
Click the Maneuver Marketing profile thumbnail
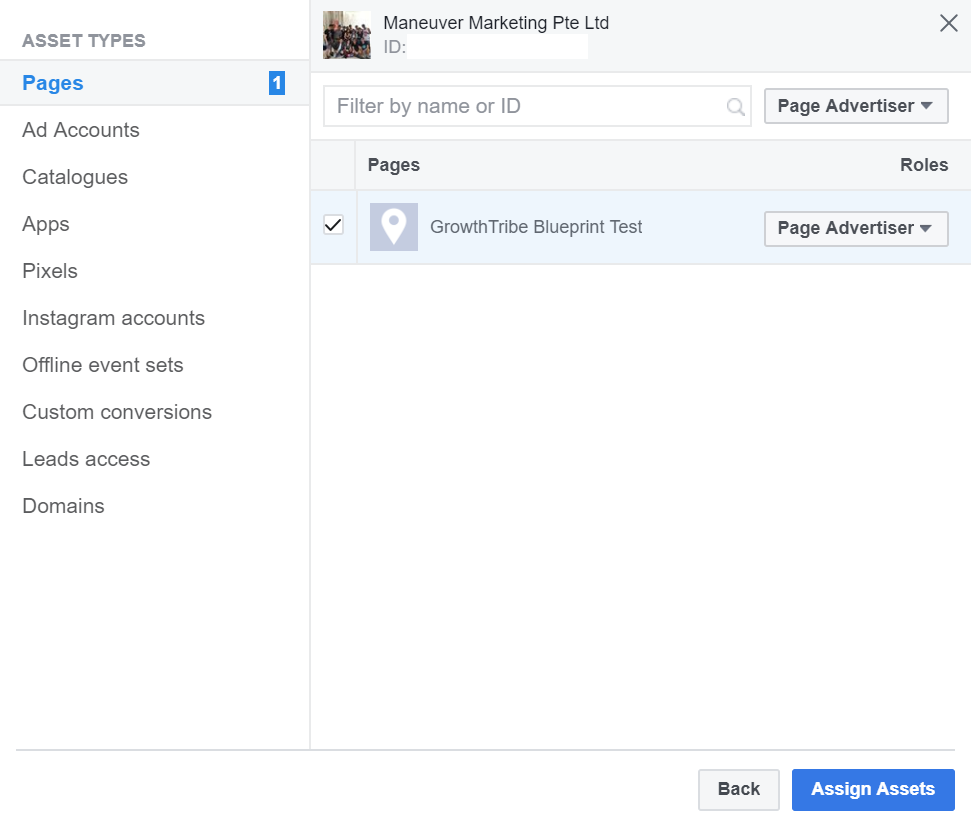(x=347, y=35)
